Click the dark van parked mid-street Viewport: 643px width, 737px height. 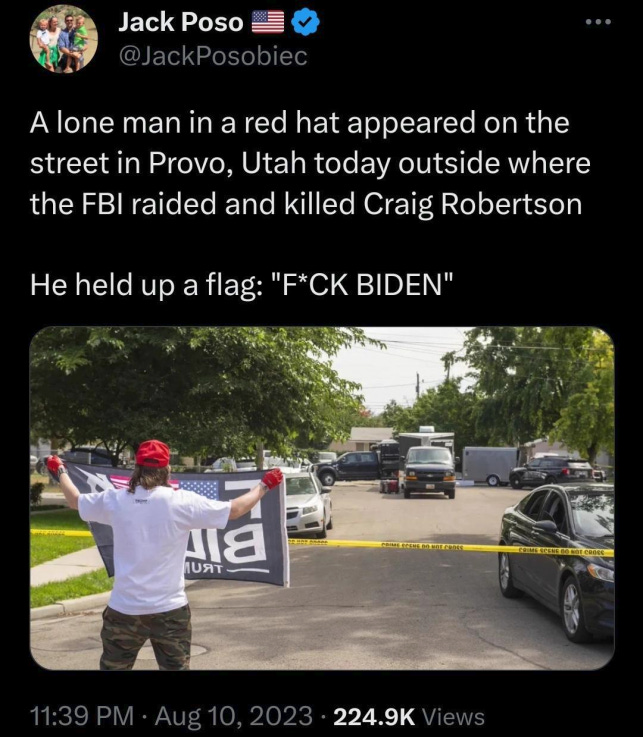point(429,471)
